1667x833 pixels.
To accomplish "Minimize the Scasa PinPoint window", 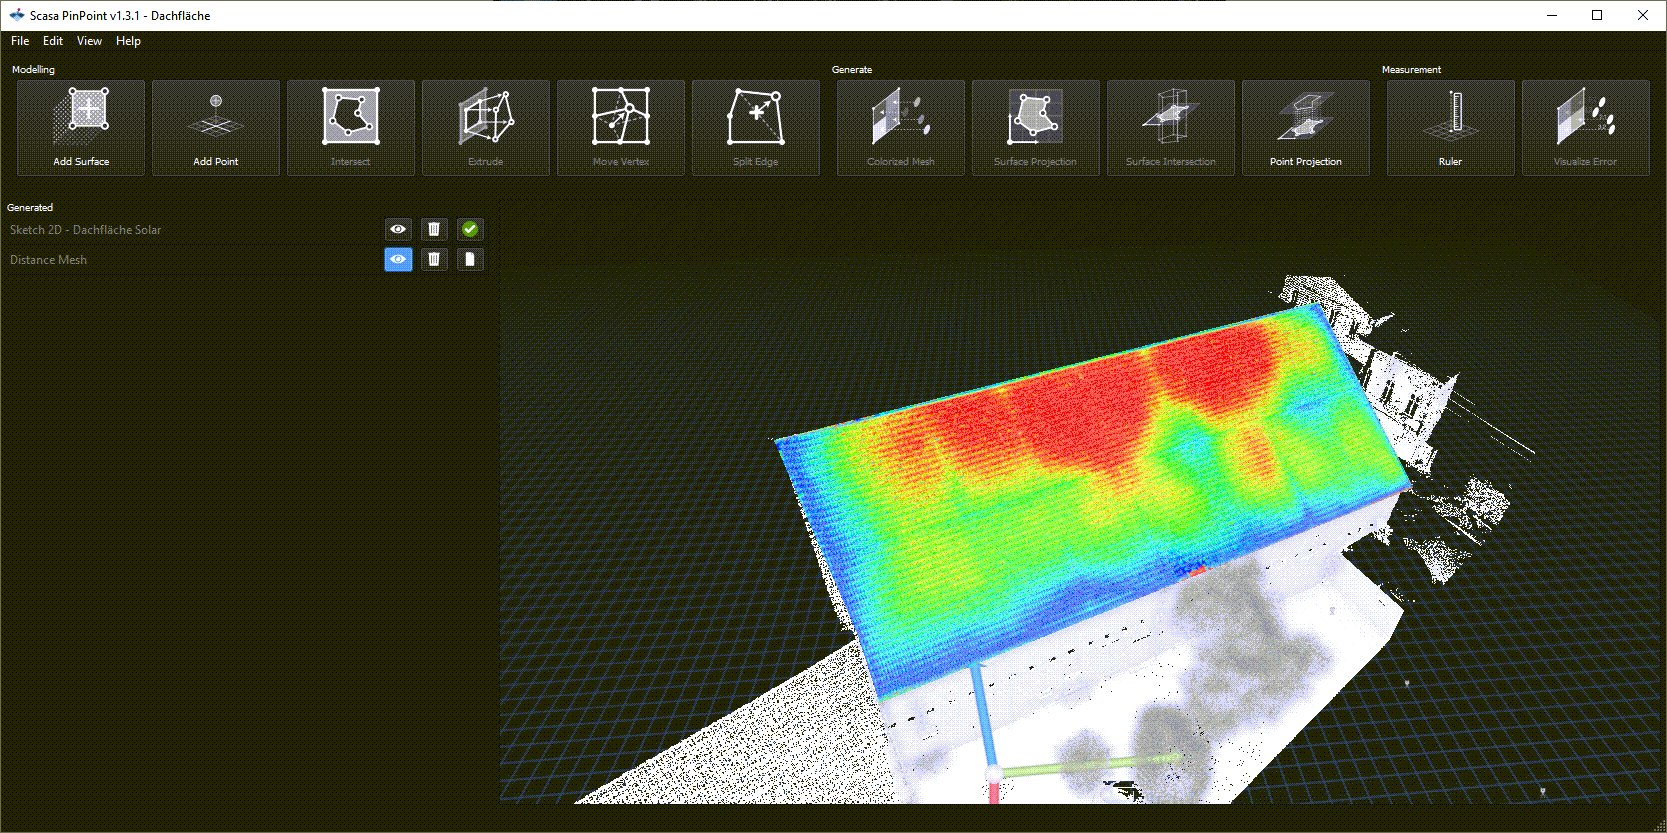I will point(1552,15).
